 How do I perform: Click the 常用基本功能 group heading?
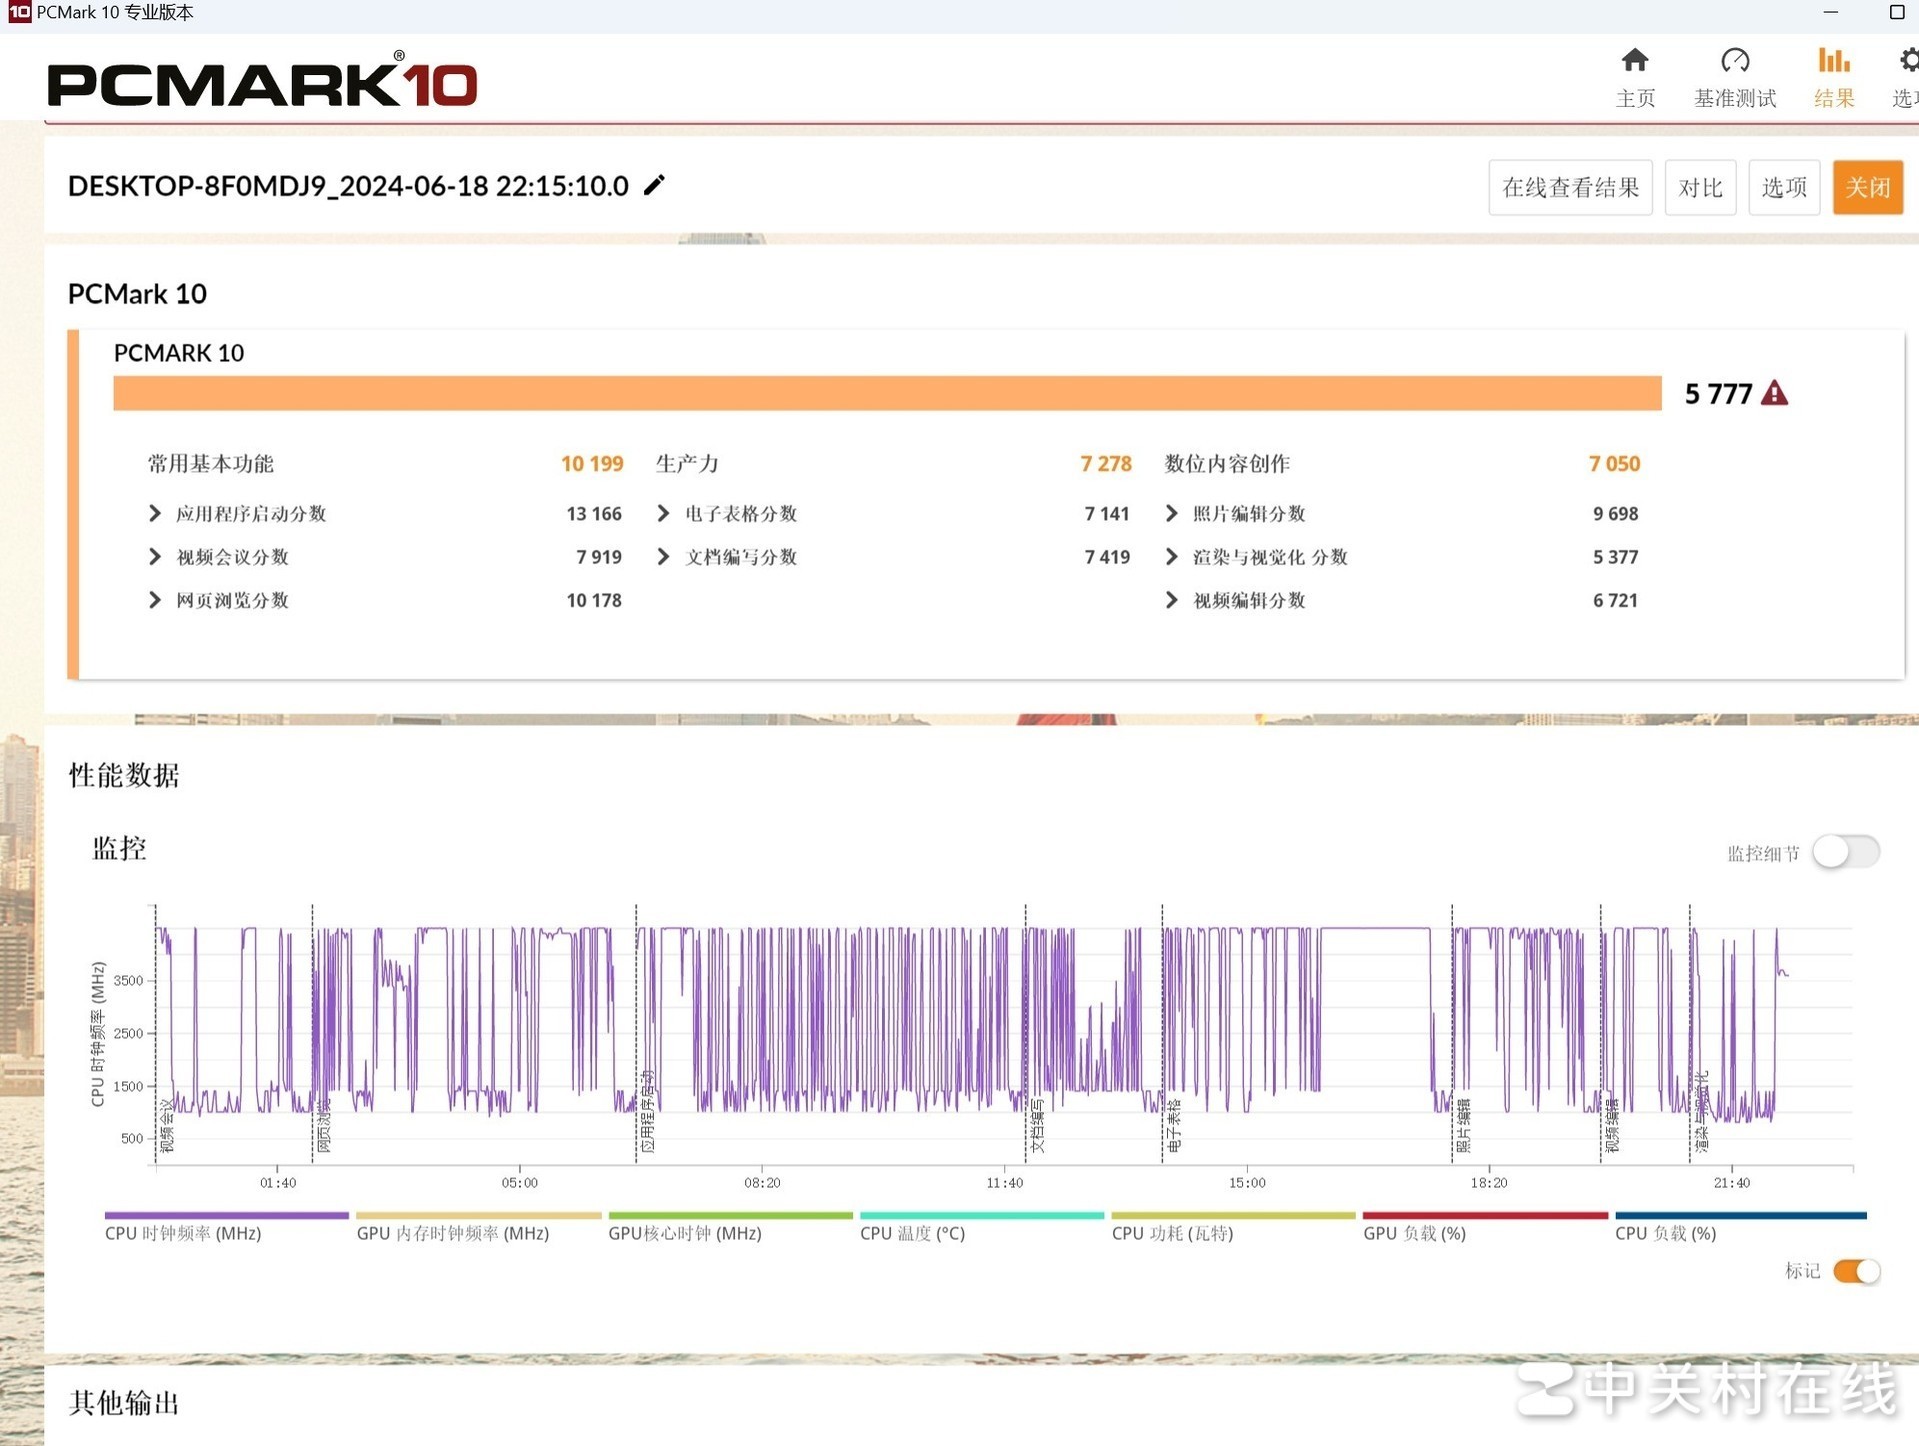click(210, 463)
